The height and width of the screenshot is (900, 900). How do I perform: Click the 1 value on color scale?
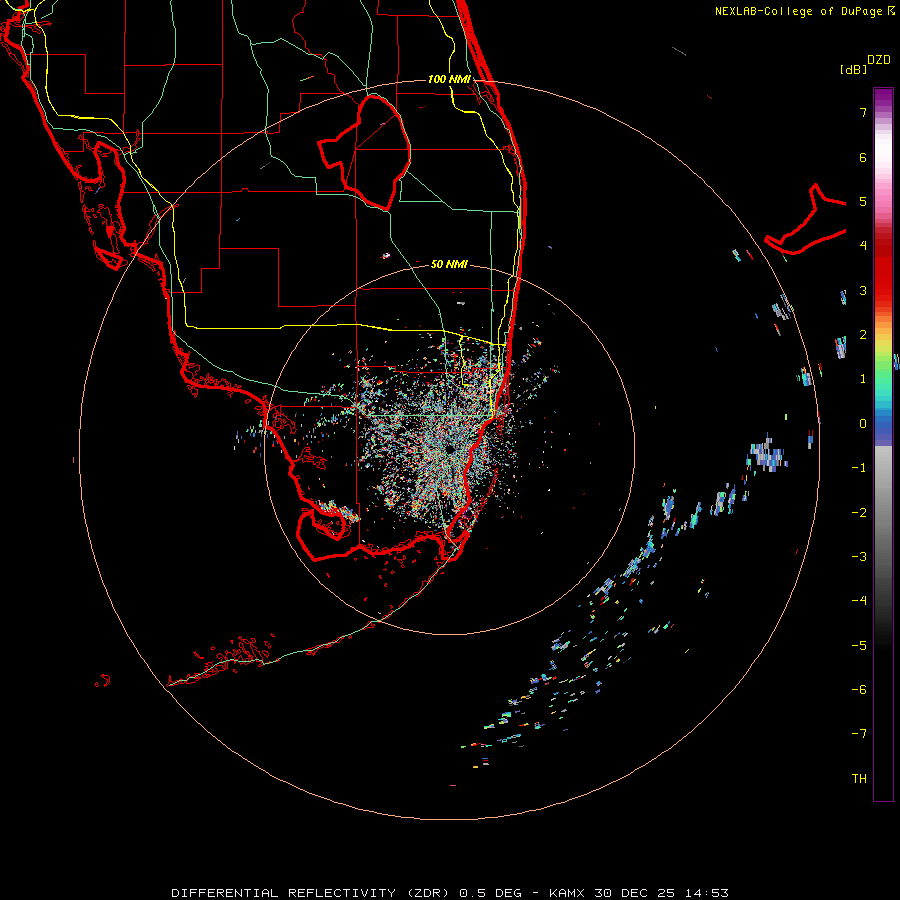[x=863, y=379]
